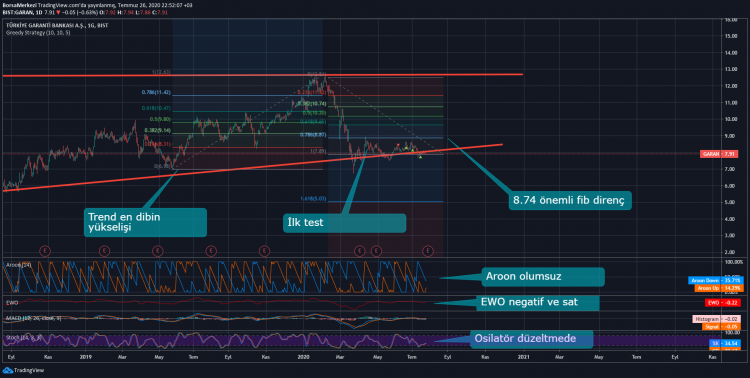
Task: Select the Aroon (14) indicator legend
Action: coord(18,265)
